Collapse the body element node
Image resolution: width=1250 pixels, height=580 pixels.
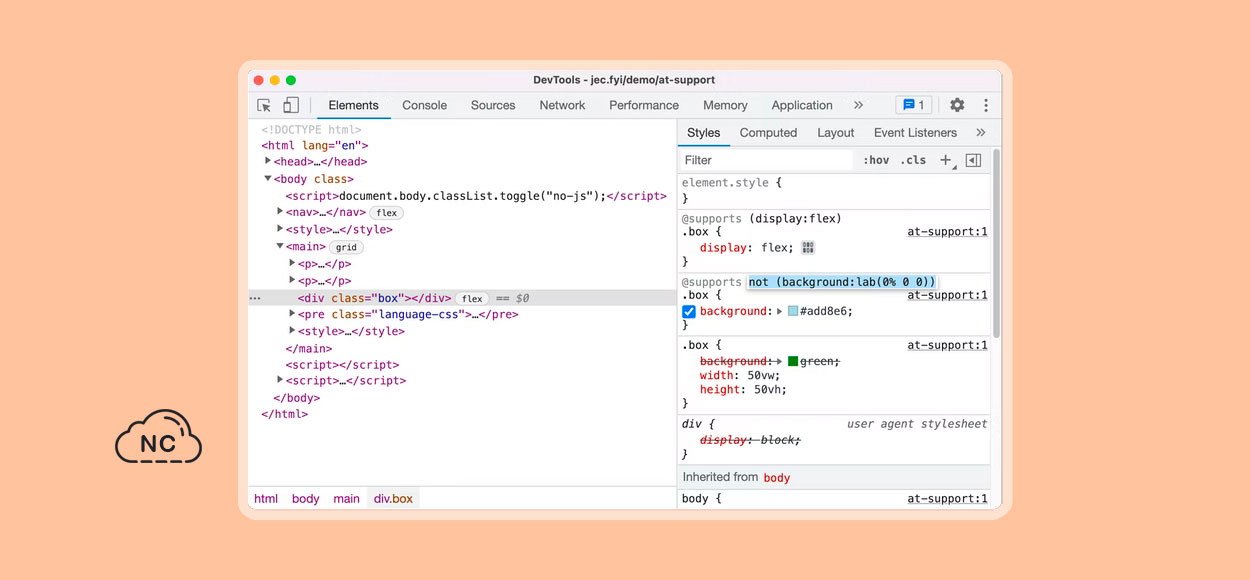[268, 179]
